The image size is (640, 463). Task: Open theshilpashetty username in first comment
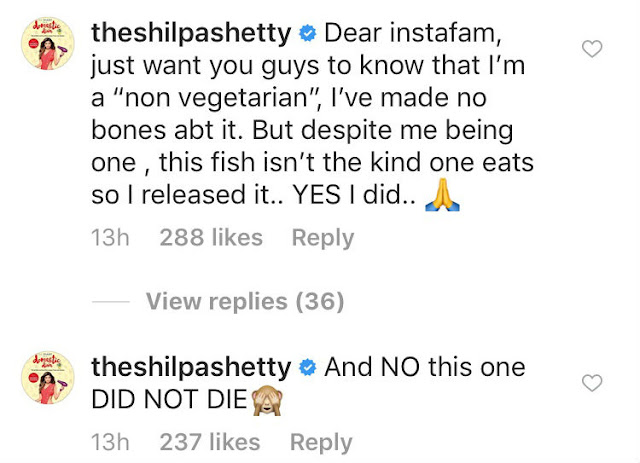click(190, 32)
